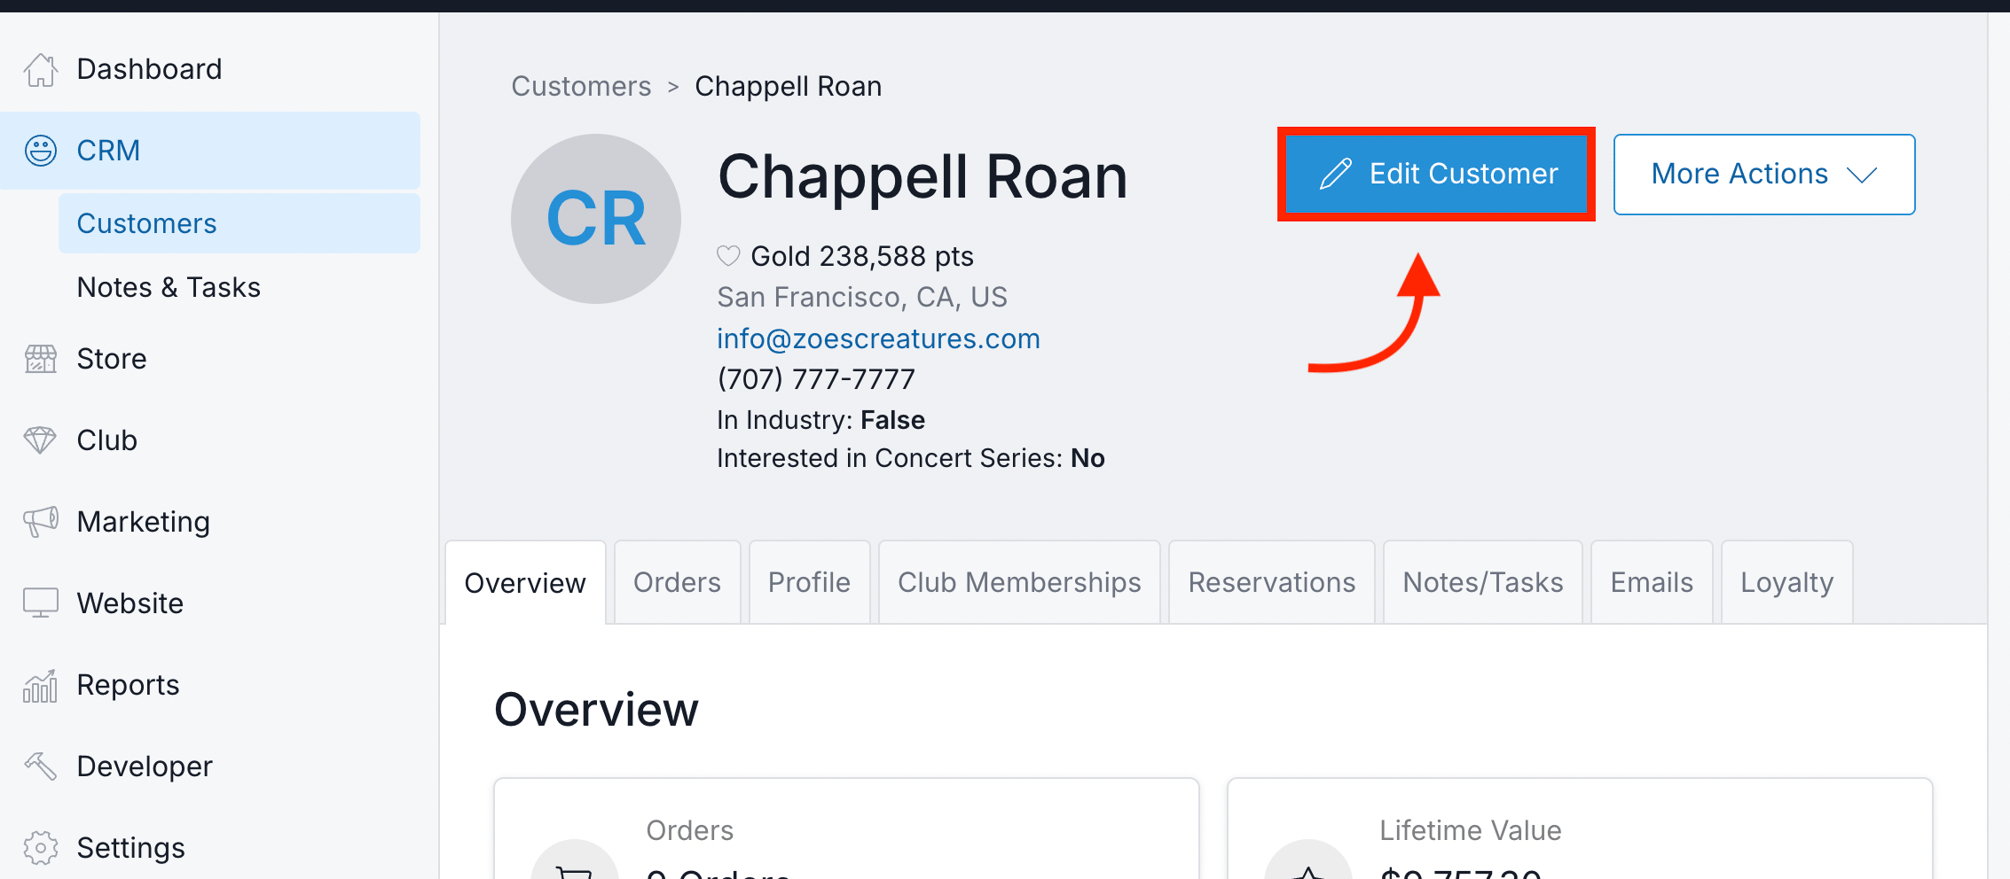
Task: Open the Profile tab
Action: point(809,582)
